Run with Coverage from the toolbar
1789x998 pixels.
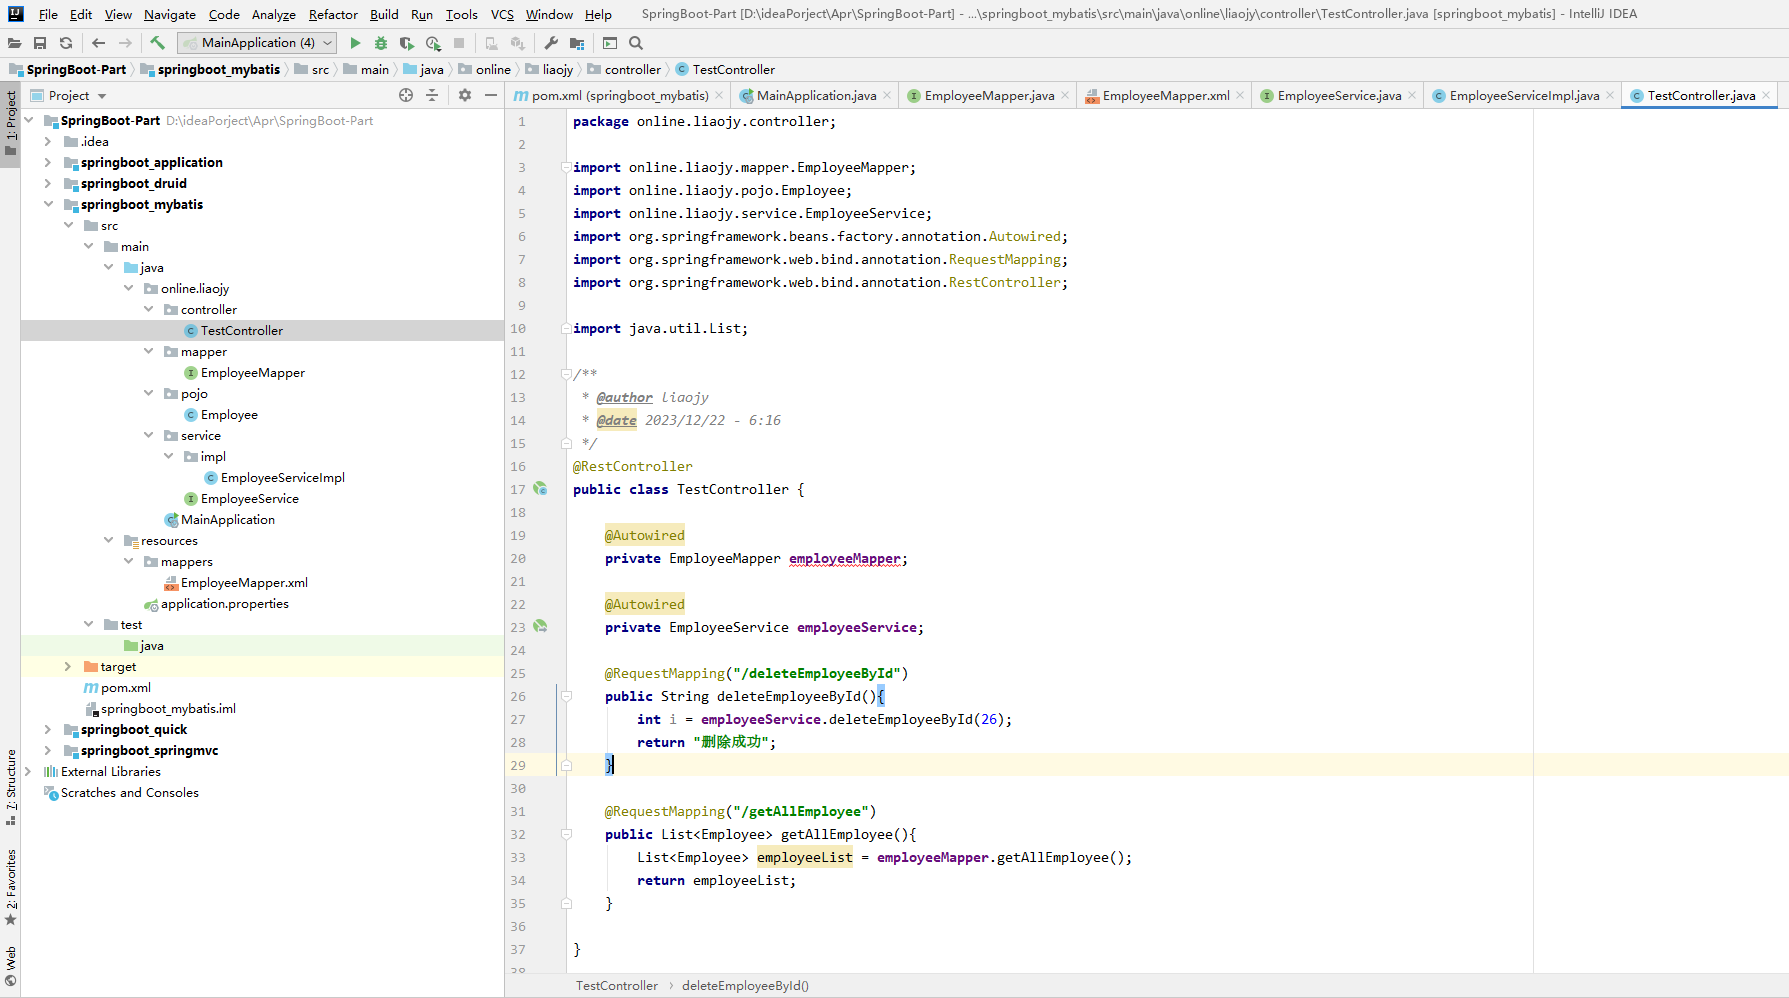tap(407, 43)
